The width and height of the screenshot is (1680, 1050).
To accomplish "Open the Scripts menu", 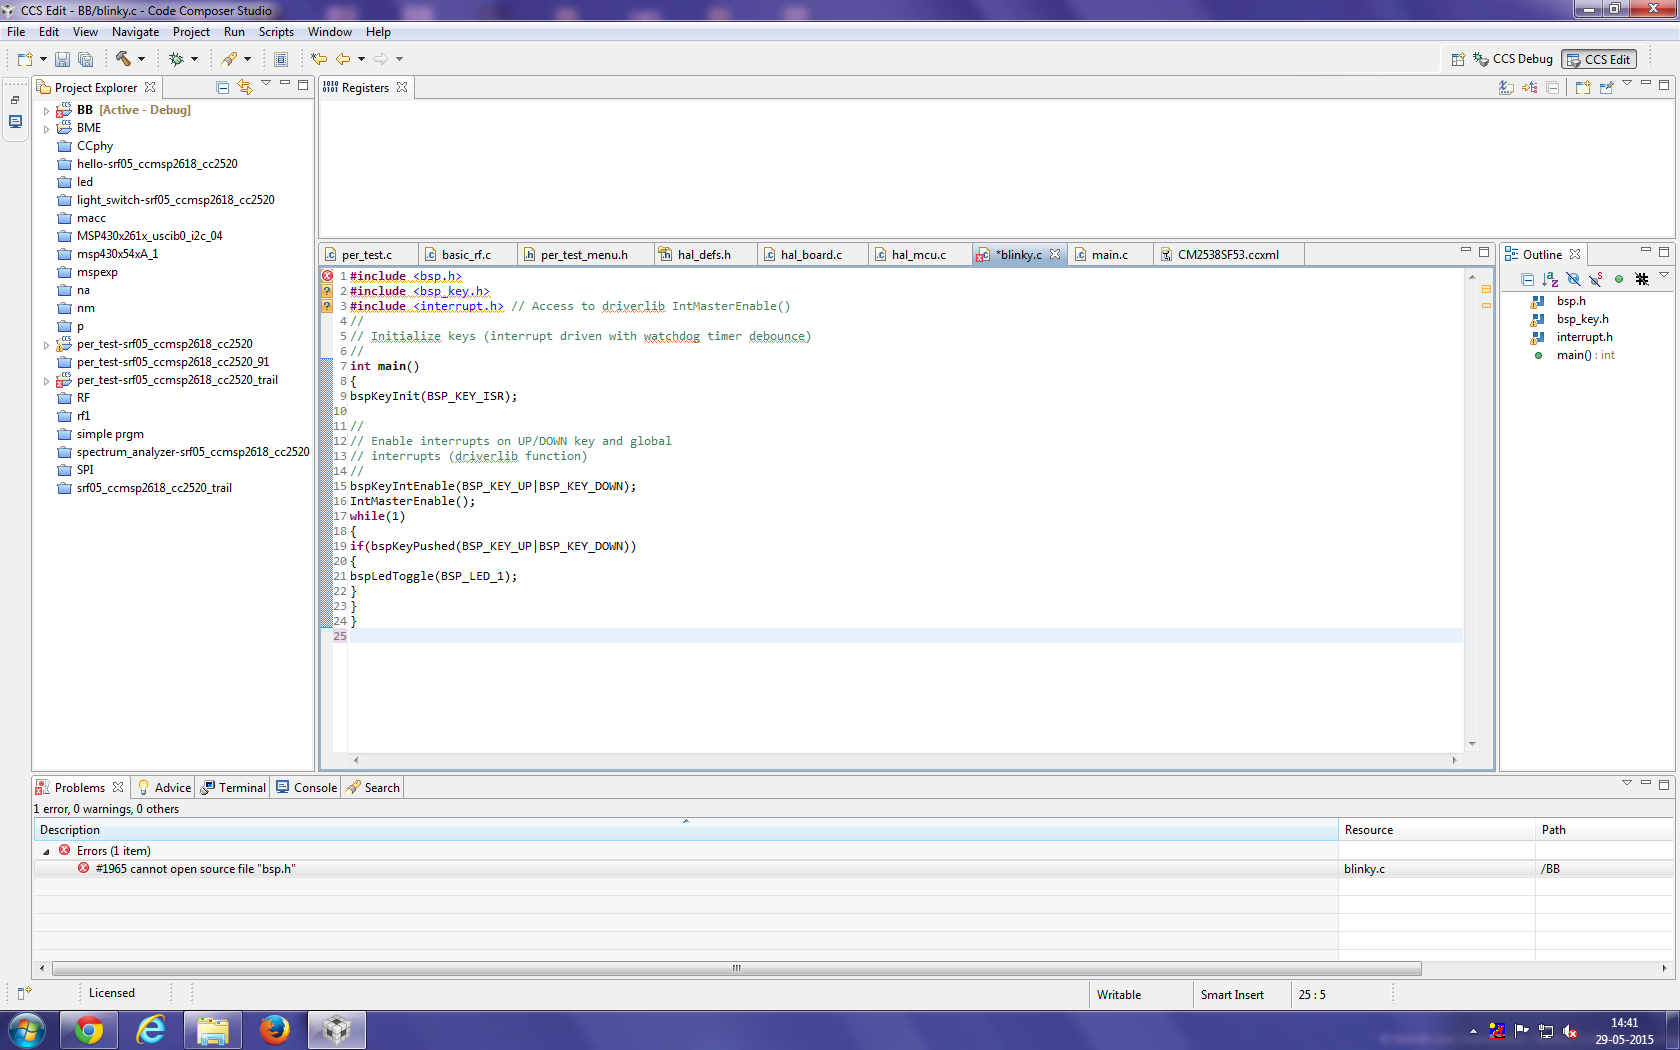I will coord(276,31).
